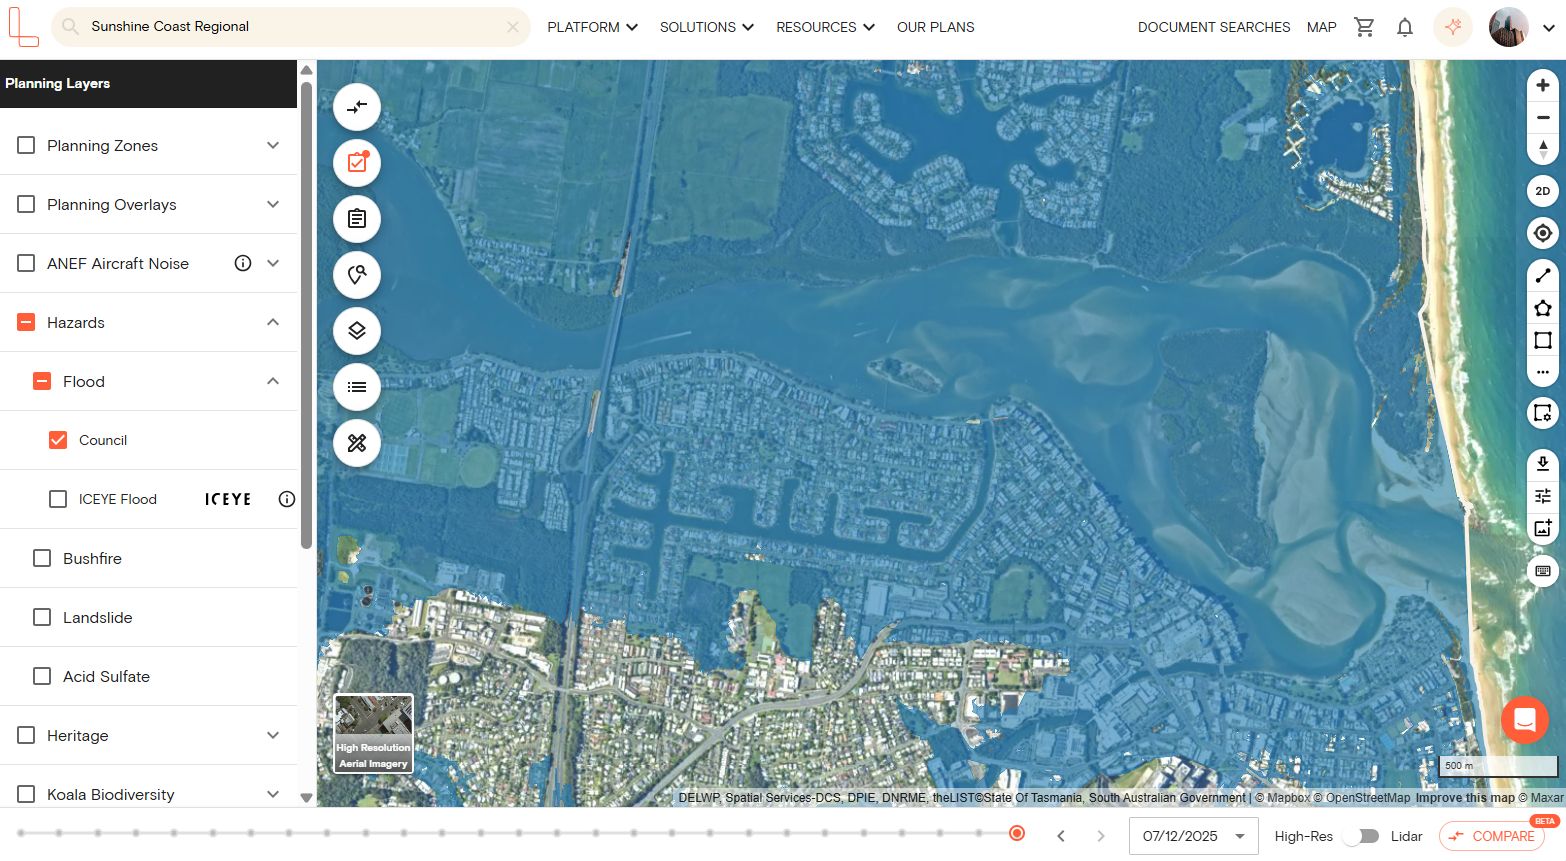Select the polygon drawing tool
Image resolution: width=1566 pixels, height=861 pixels.
(x=1543, y=308)
